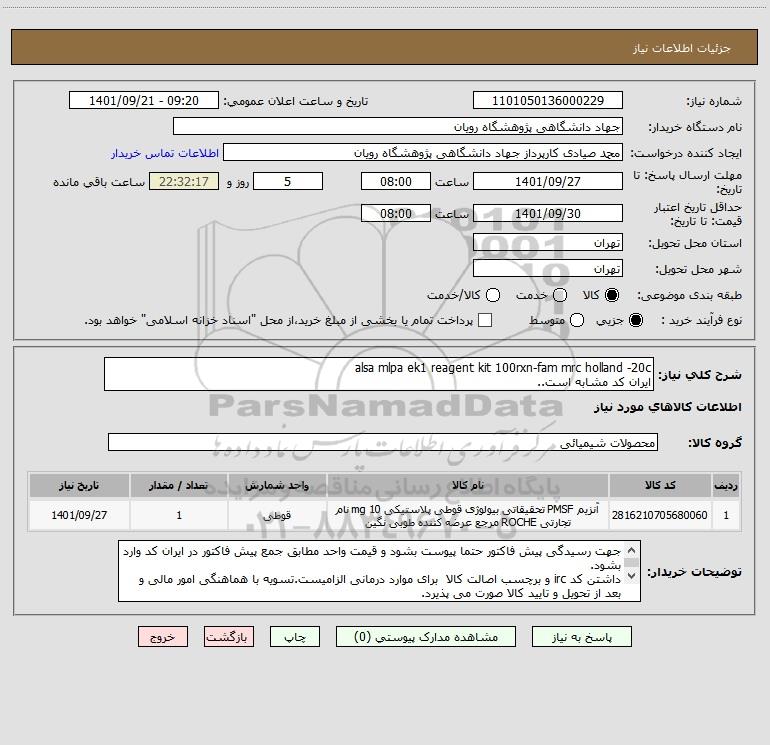
Task: Click item code 281621070568​0060 cell
Action: [x=660, y=515]
